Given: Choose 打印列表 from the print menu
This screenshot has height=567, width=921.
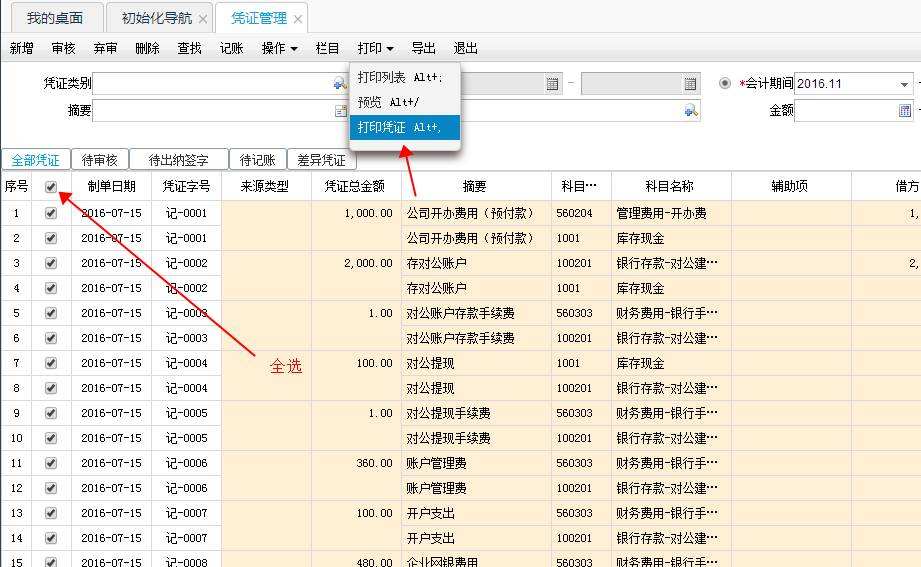Looking at the screenshot, I should [x=405, y=77].
